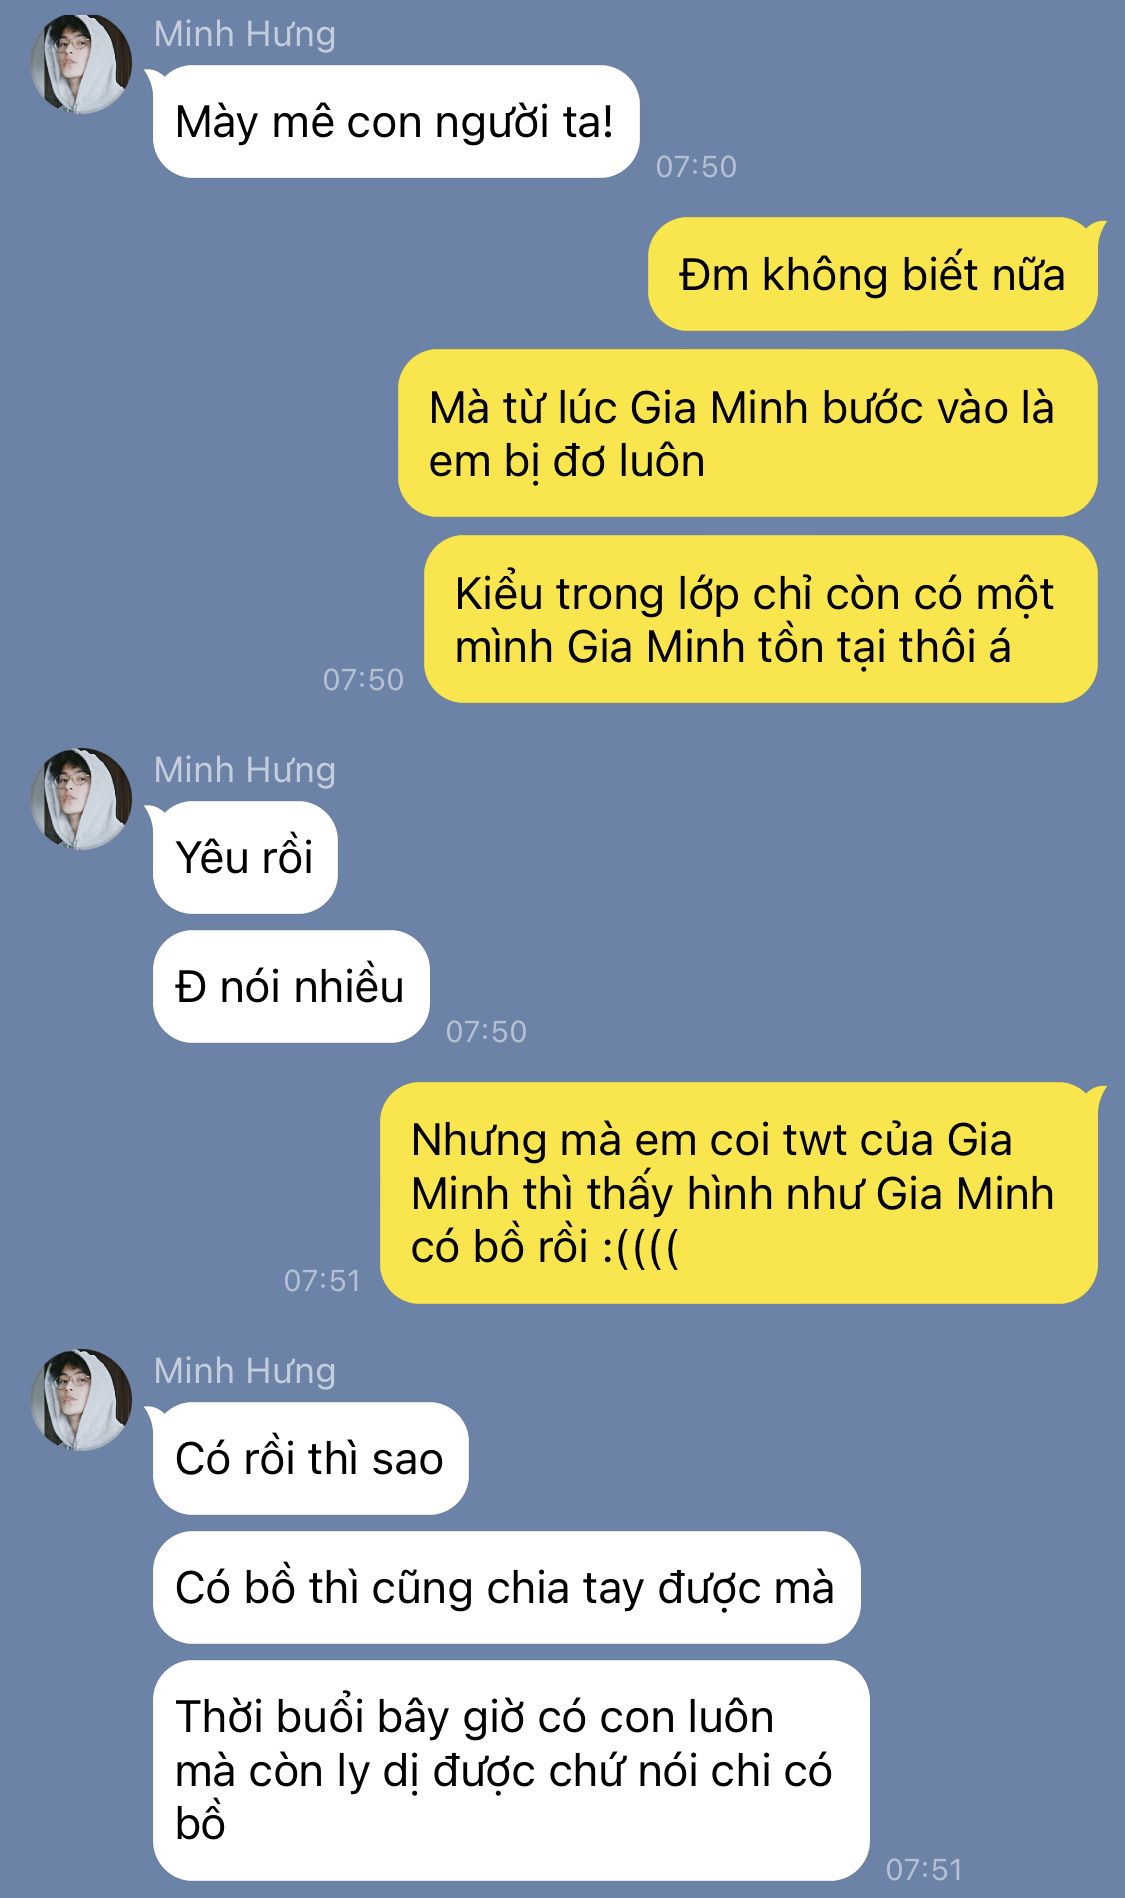Viewport: 1125px width, 1898px height.
Task: Tap message "Có bồ thì cũng chia tay được mà"
Action: point(506,1587)
